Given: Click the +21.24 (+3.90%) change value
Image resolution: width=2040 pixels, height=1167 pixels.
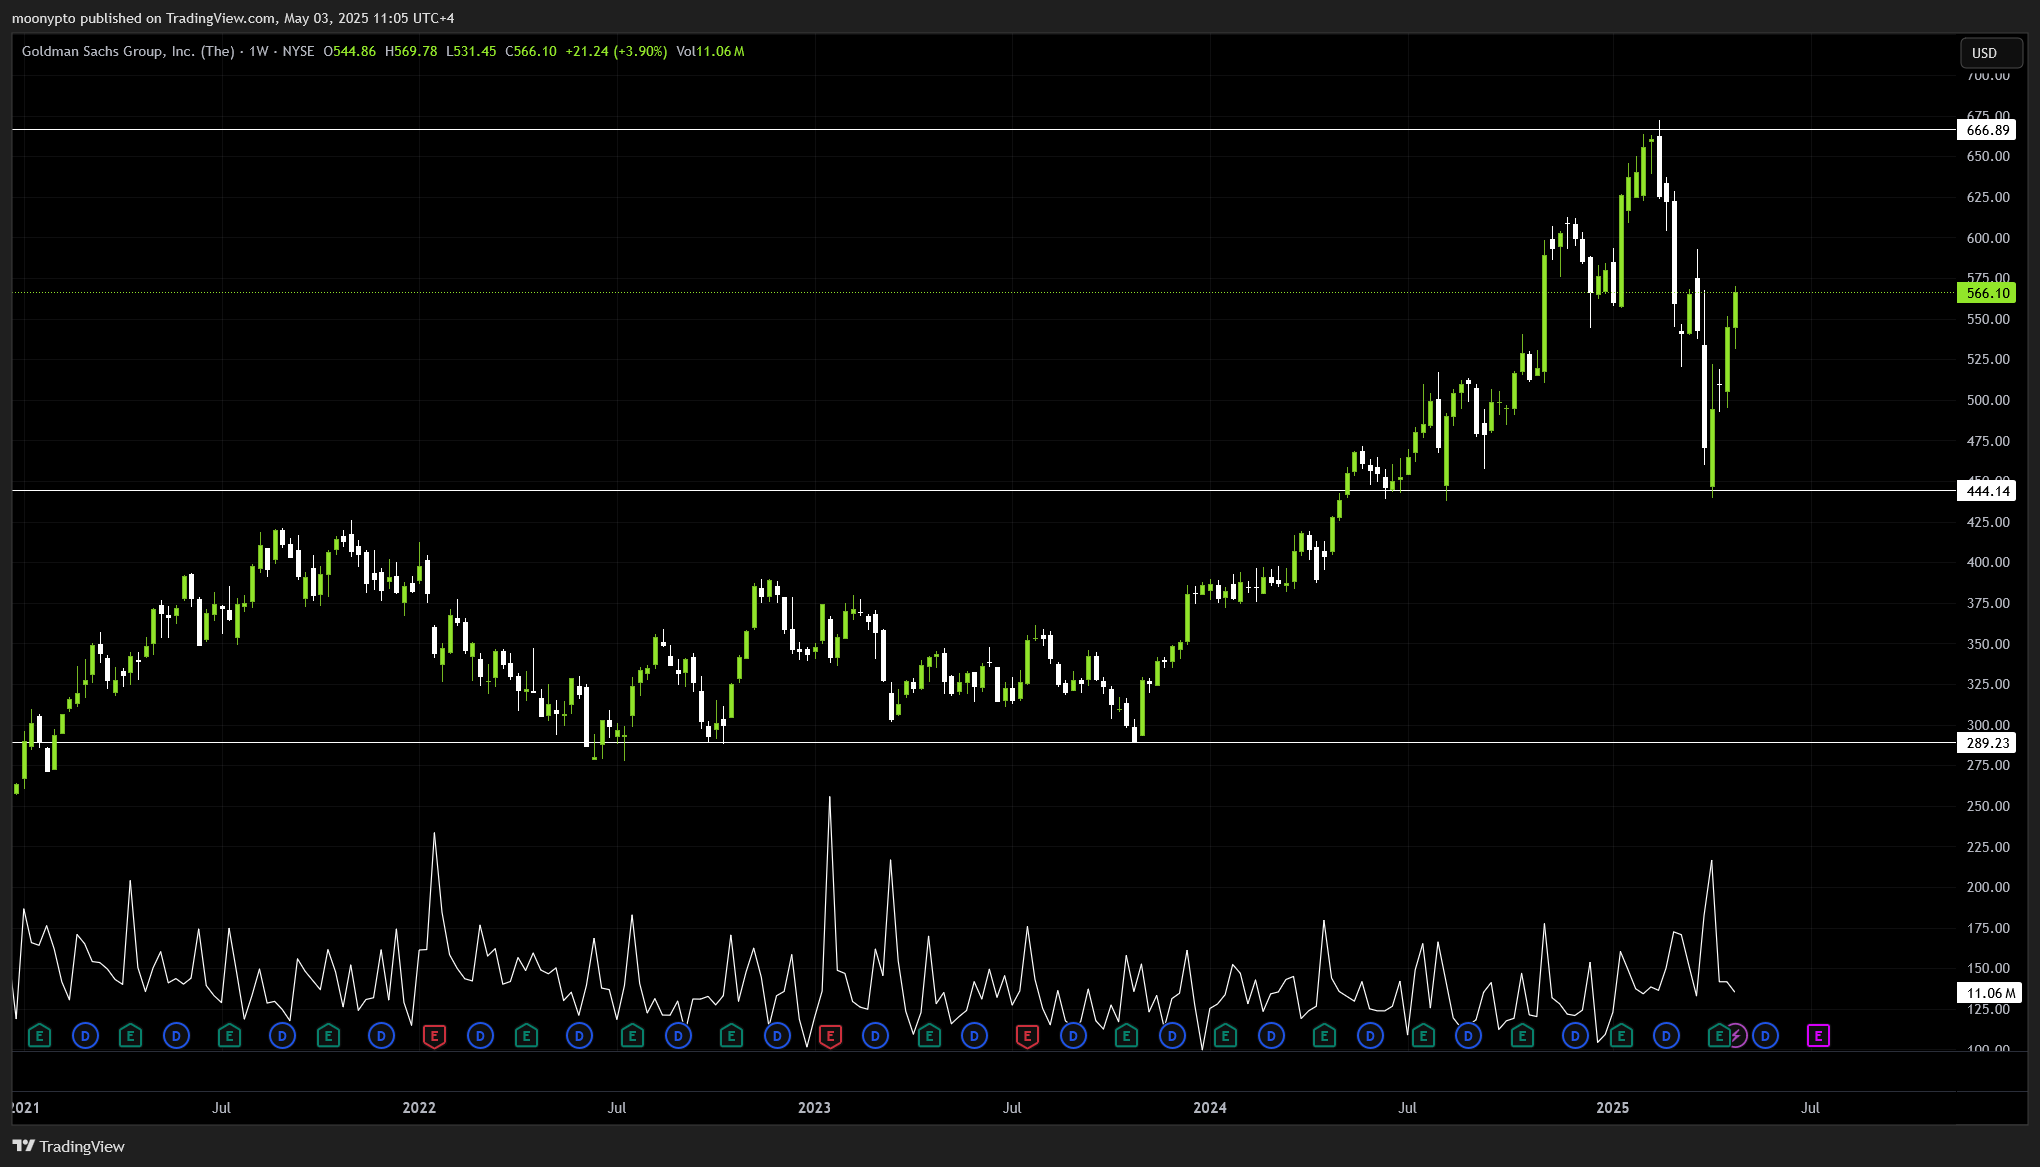Looking at the screenshot, I should point(616,51).
